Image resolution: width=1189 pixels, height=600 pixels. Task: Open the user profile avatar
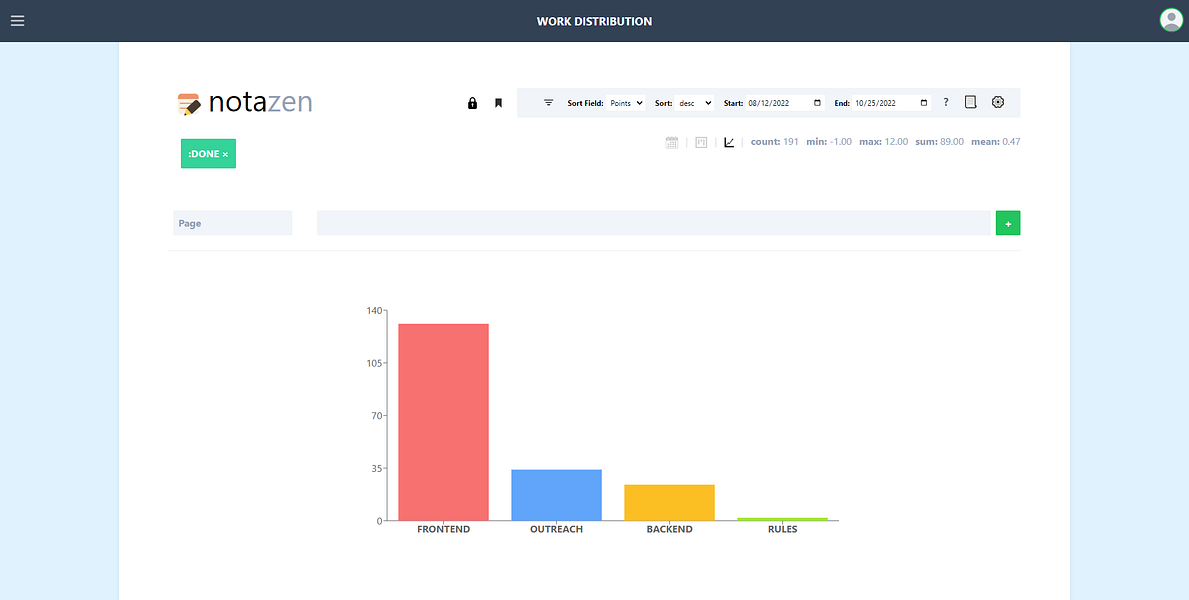(1171, 20)
